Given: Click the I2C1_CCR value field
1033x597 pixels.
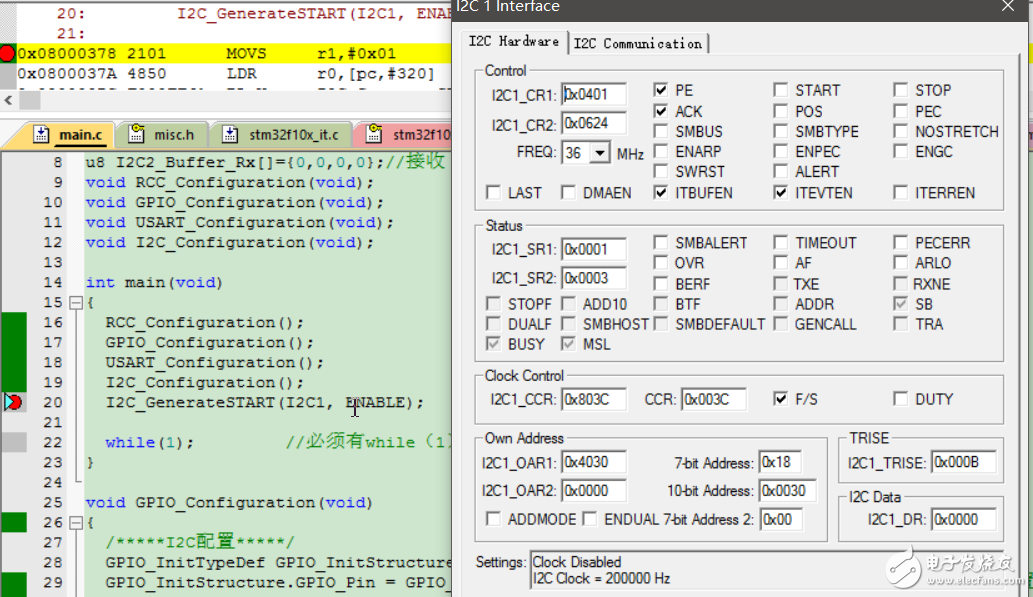Looking at the screenshot, I should click(x=594, y=399).
